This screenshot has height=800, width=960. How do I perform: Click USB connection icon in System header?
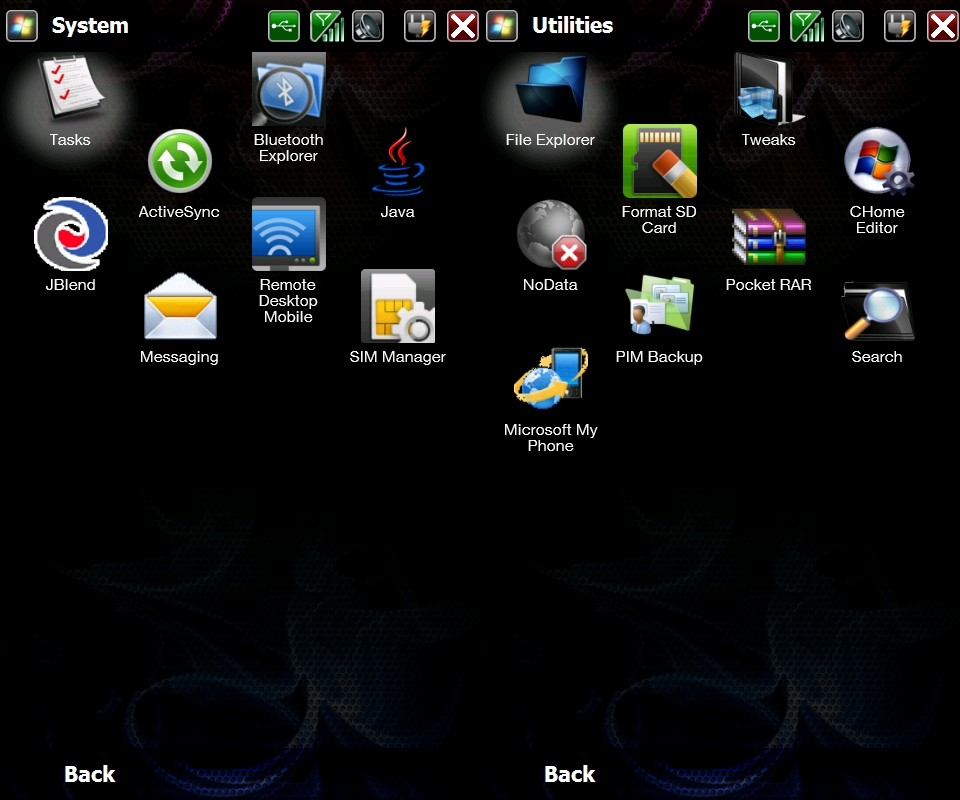(284, 26)
